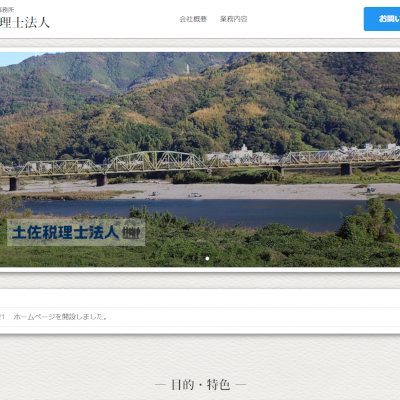Screen dimensions: 400x400
Task: Click the 目的・特色 section heading
Action: (200, 385)
